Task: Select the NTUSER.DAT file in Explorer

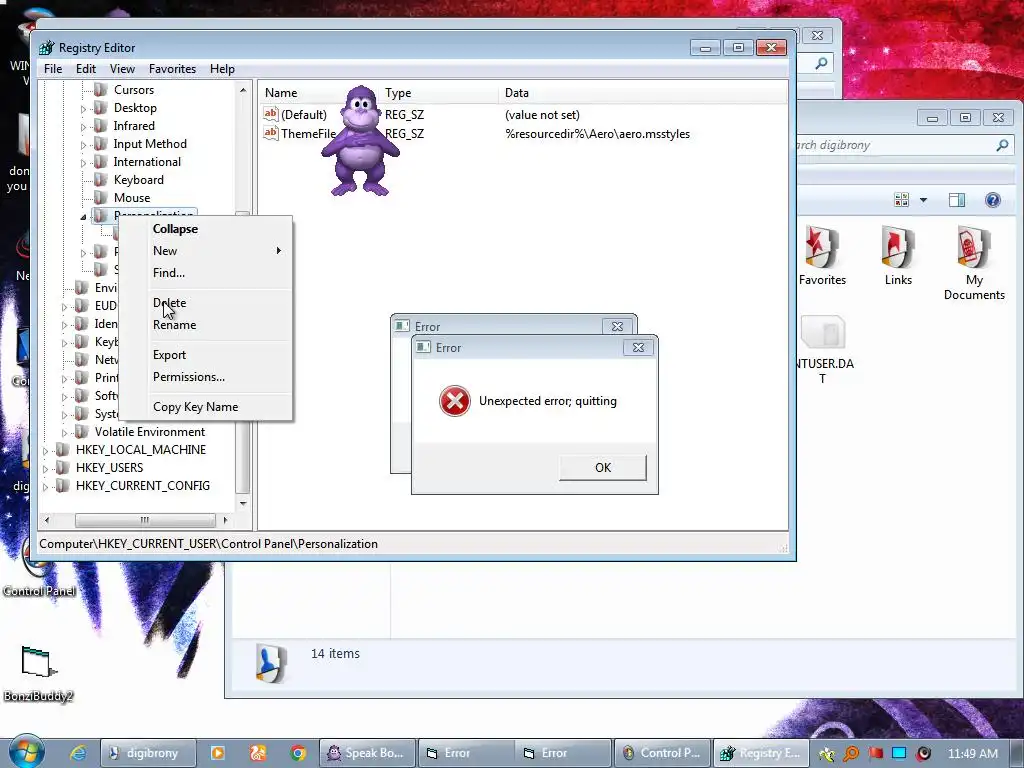Action: pyautogui.click(x=823, y=350)
